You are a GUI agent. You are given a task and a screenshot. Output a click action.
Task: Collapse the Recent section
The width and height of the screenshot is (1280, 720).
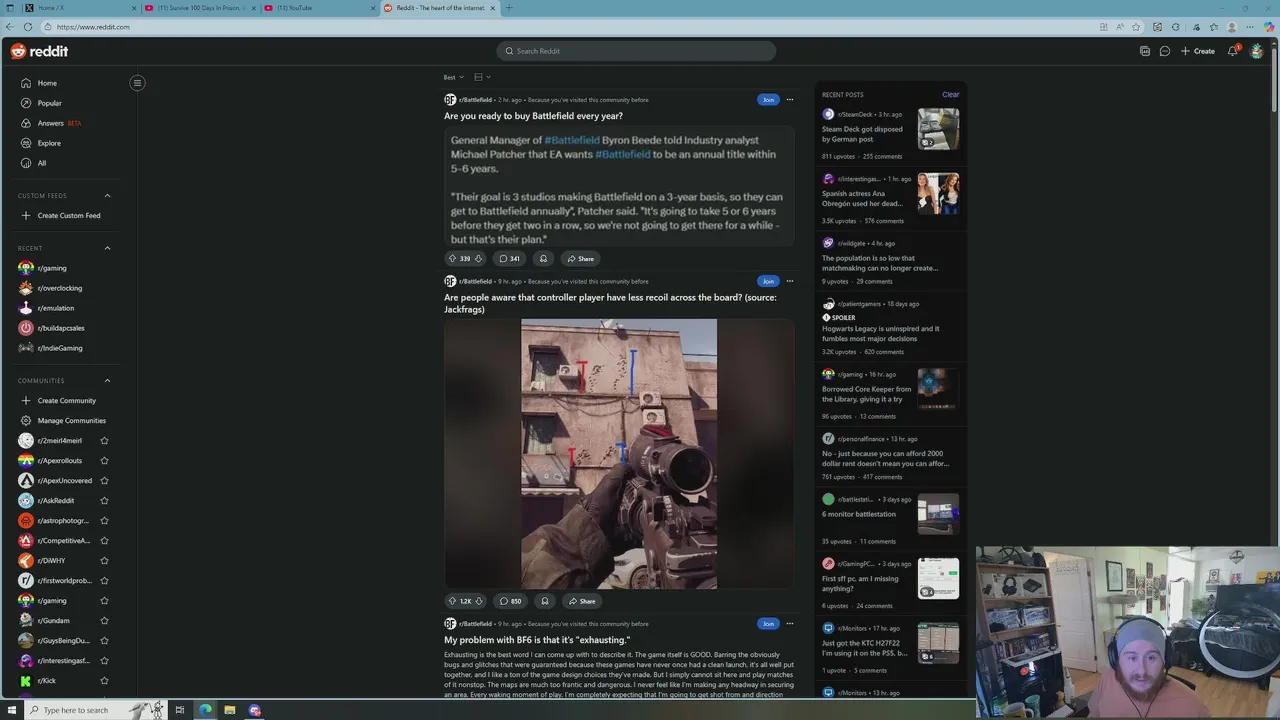(107, 248)
